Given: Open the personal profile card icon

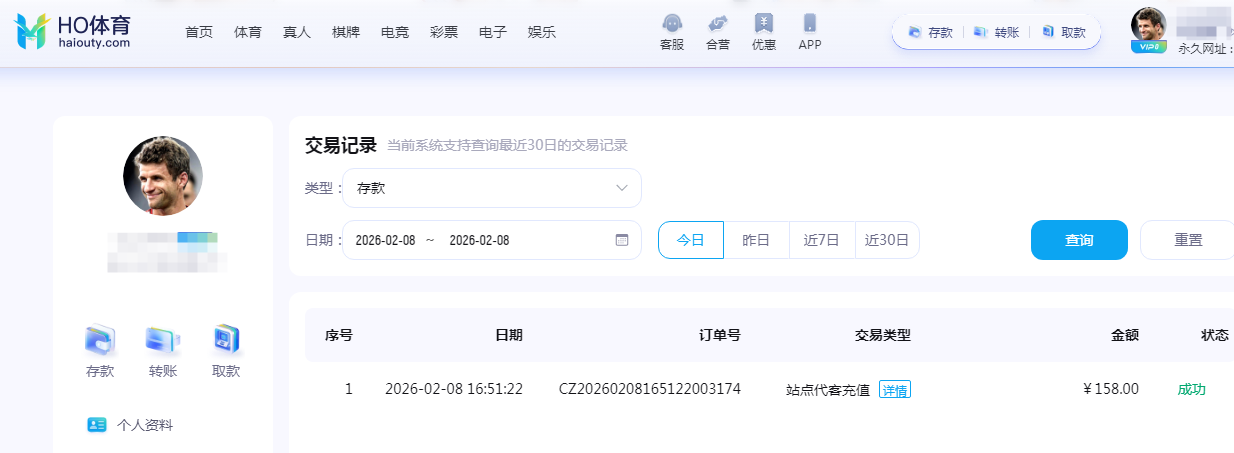Looking at the screenshot, I should 97,425.
